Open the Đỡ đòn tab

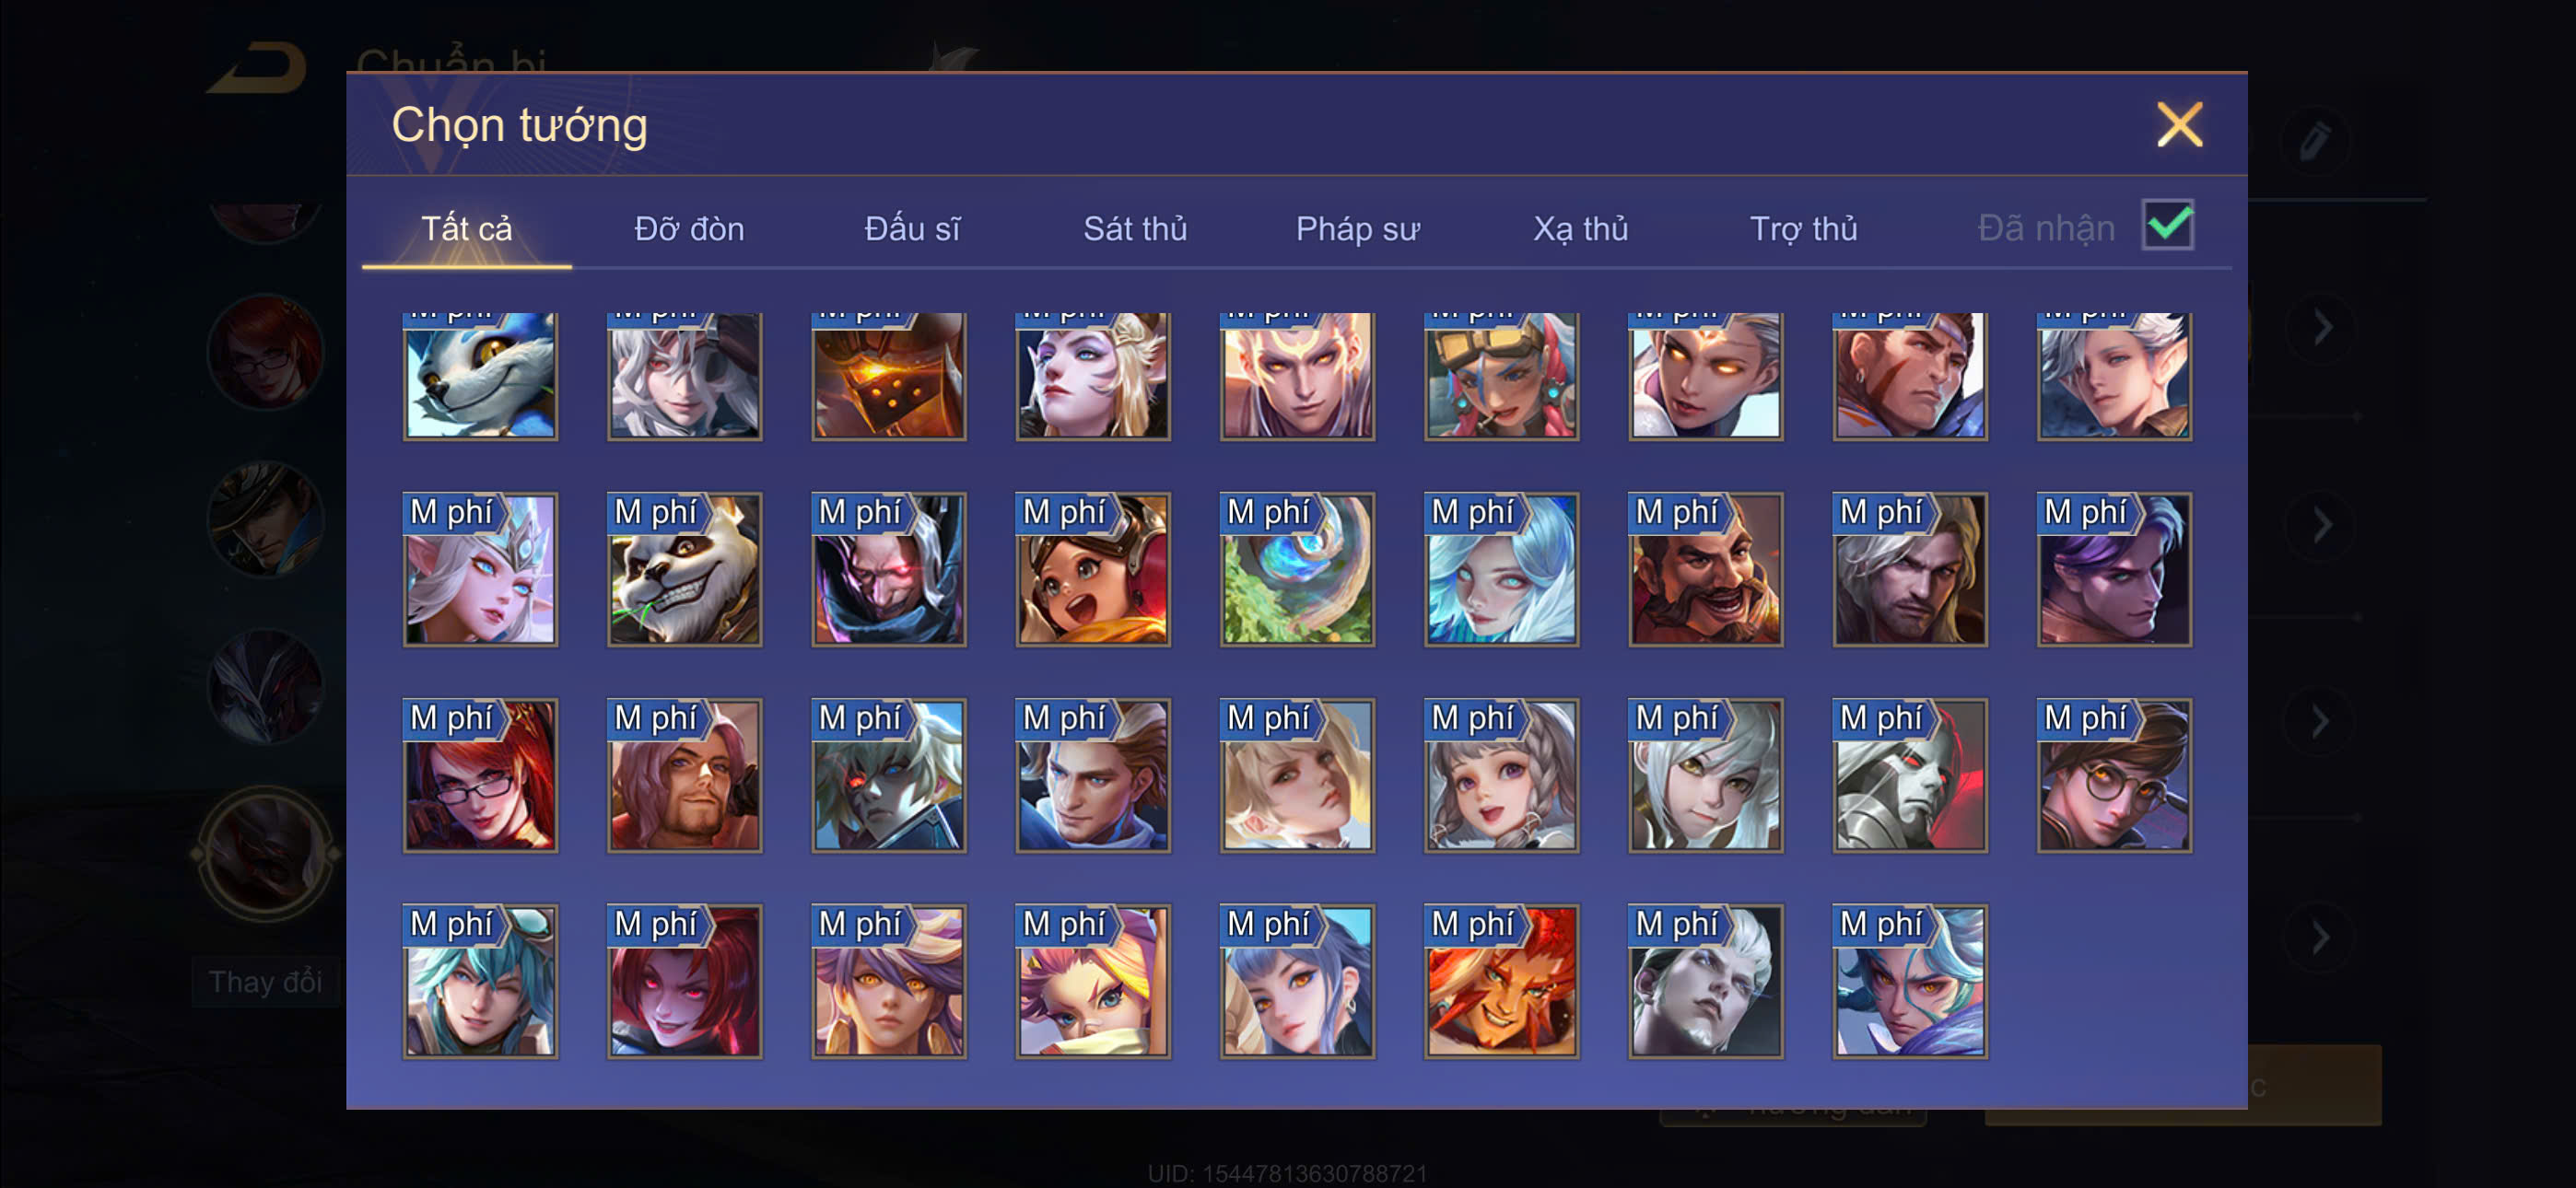(x=689, y=229)
